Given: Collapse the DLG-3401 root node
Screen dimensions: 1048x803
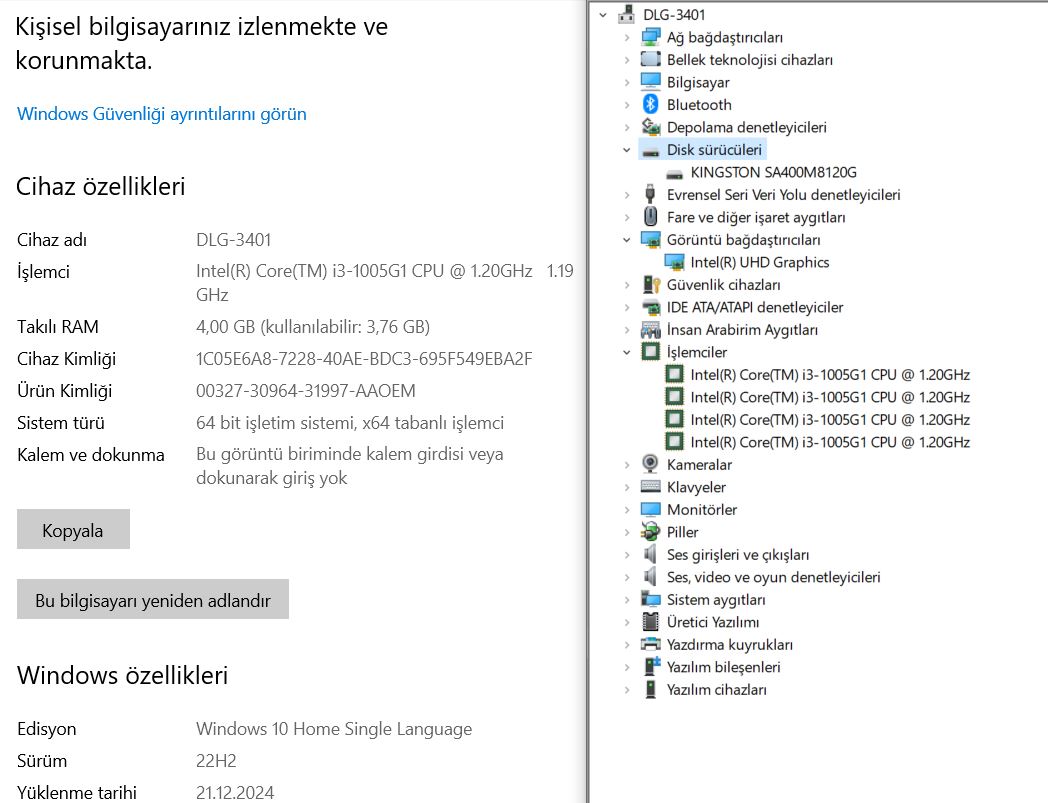Looking at the screenshot, I should pyautogui.click(x=603, y=14).
